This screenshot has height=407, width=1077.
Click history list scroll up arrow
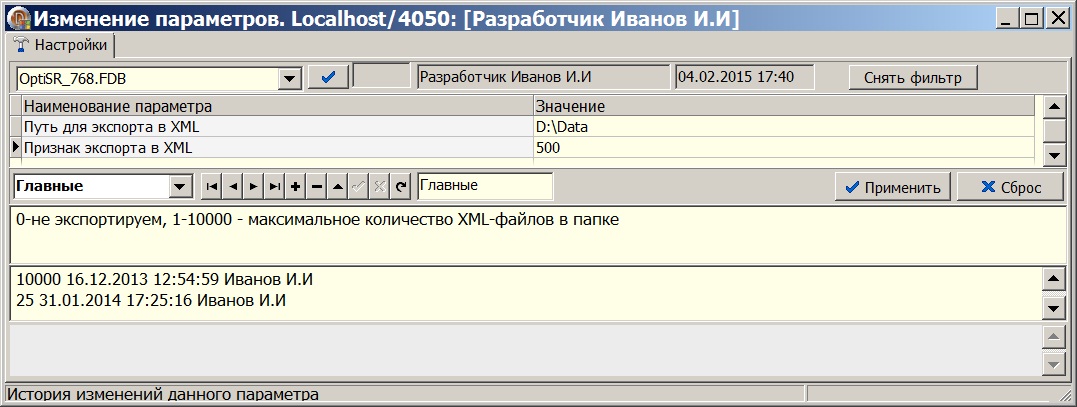pos(1053,279)
